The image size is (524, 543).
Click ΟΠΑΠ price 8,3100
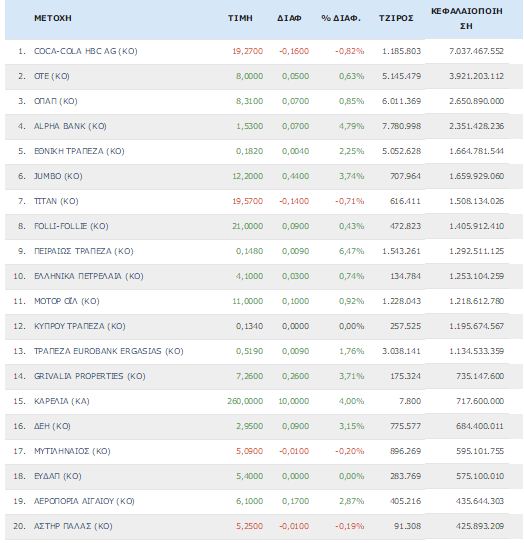249,101
